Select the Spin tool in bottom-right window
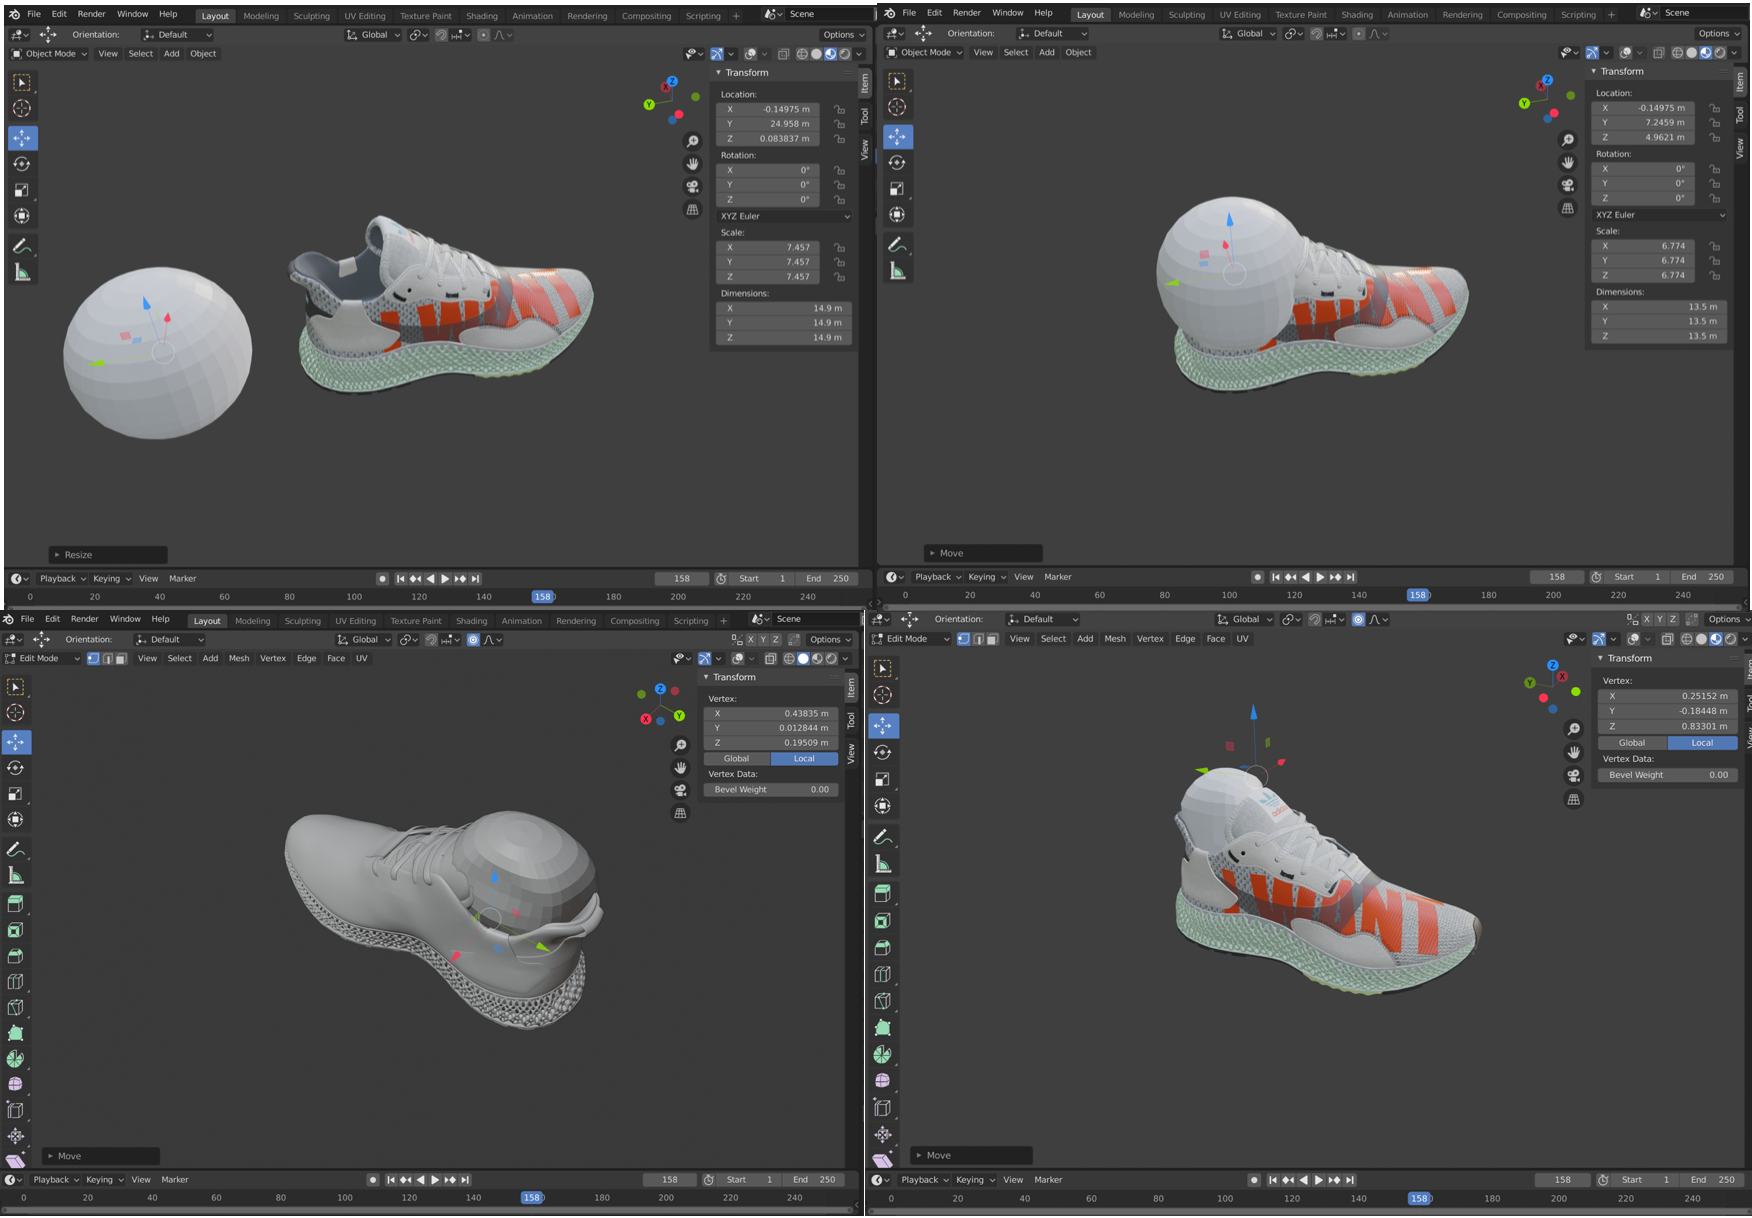The width and height of the screenshot is (1752, 1218). 883,1054
